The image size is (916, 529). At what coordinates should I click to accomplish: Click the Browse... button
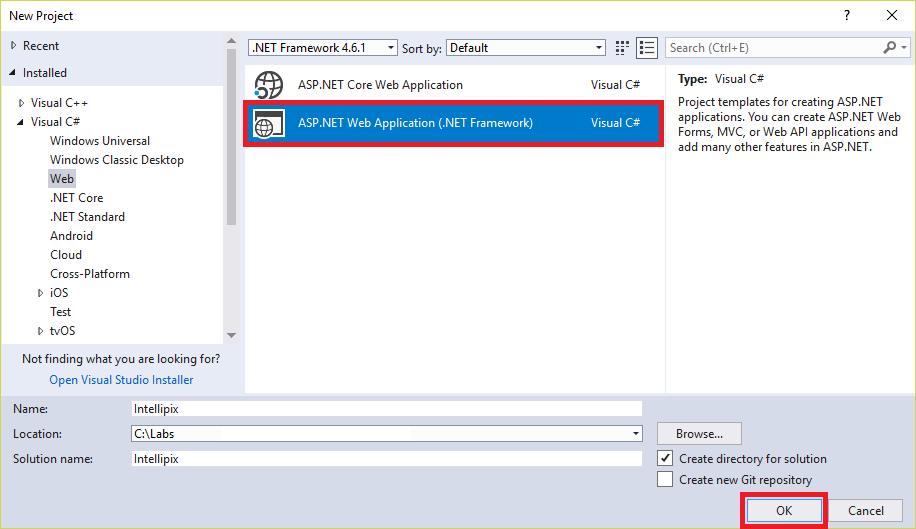click(x=699, y=434)
